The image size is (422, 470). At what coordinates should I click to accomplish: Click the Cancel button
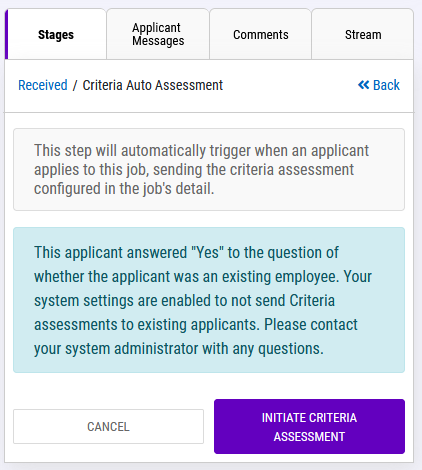[108, 426]
